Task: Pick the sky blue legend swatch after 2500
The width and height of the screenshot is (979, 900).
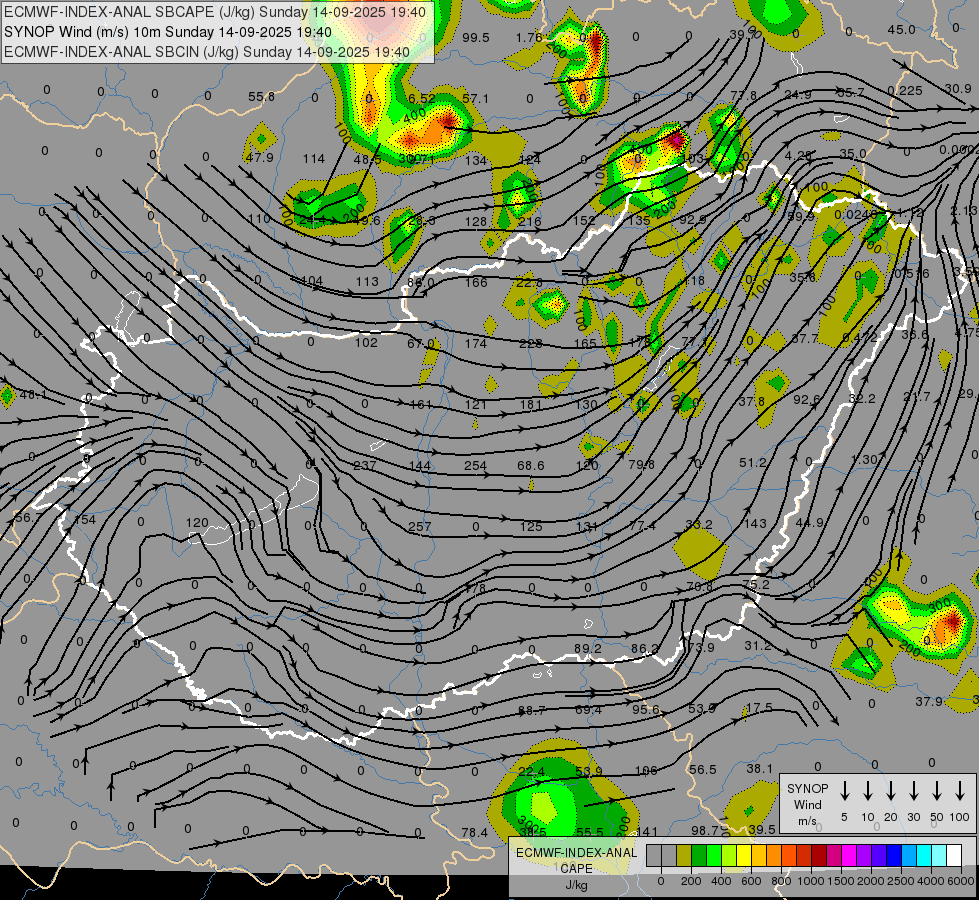Action: click(x=908, y=856)
